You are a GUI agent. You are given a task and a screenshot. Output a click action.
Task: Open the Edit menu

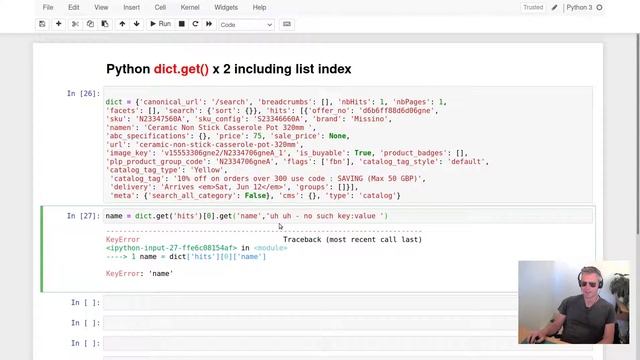pyautogui.click(x=74, y=7)
